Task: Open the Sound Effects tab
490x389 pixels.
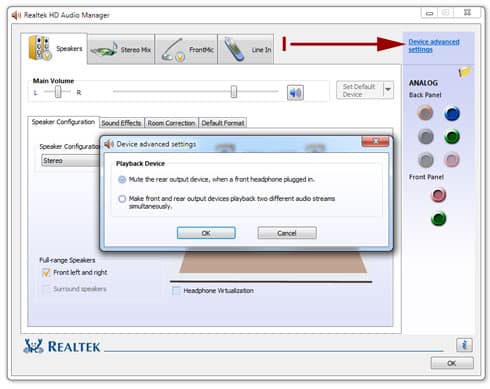Action: tap(121, 123)
